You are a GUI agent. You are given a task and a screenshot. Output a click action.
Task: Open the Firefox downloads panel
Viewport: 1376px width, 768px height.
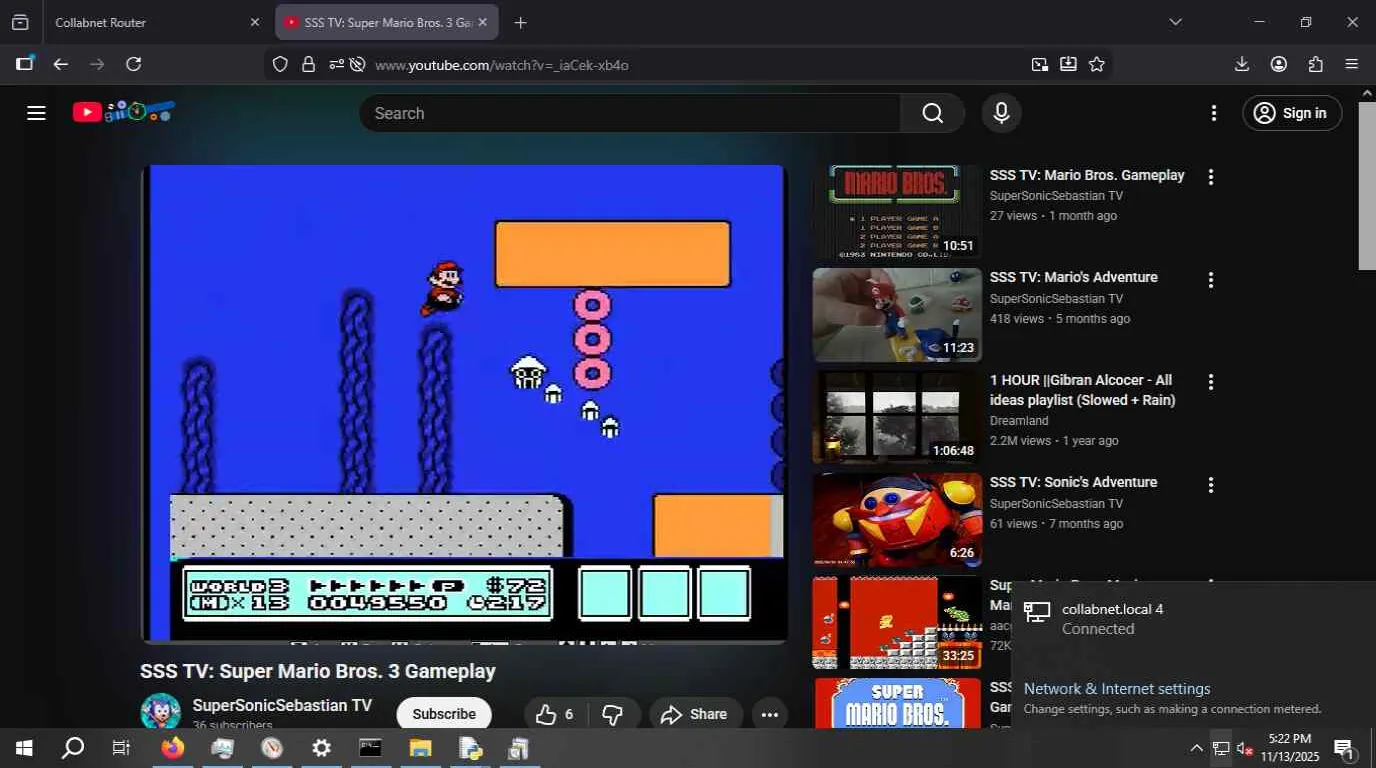pos(1242,64)
